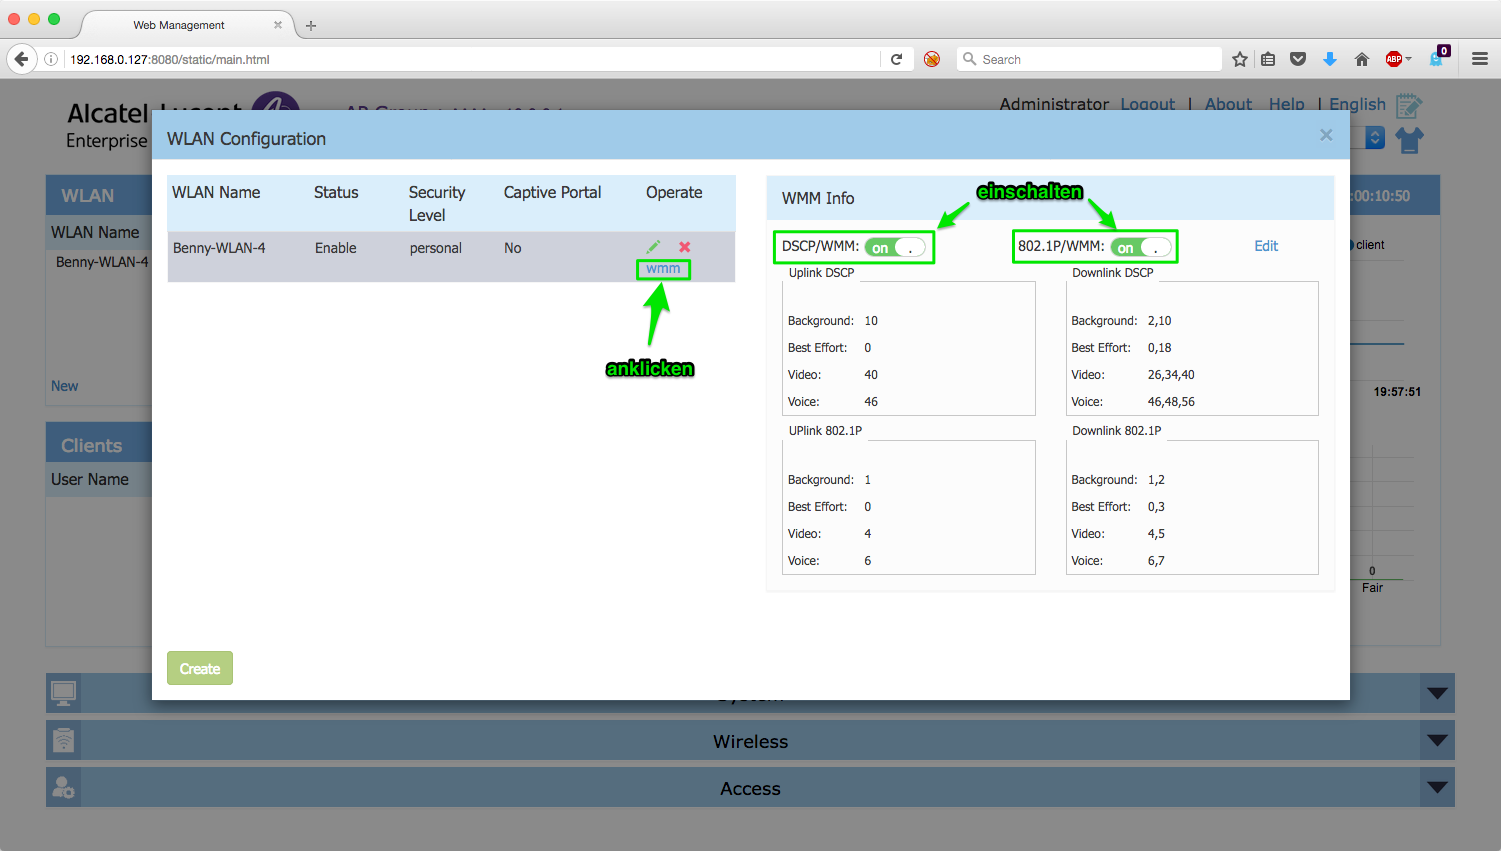Click the Edit link in WMM Info
The height and width of the screenshot is (851, 1501).
point(1266,246)
